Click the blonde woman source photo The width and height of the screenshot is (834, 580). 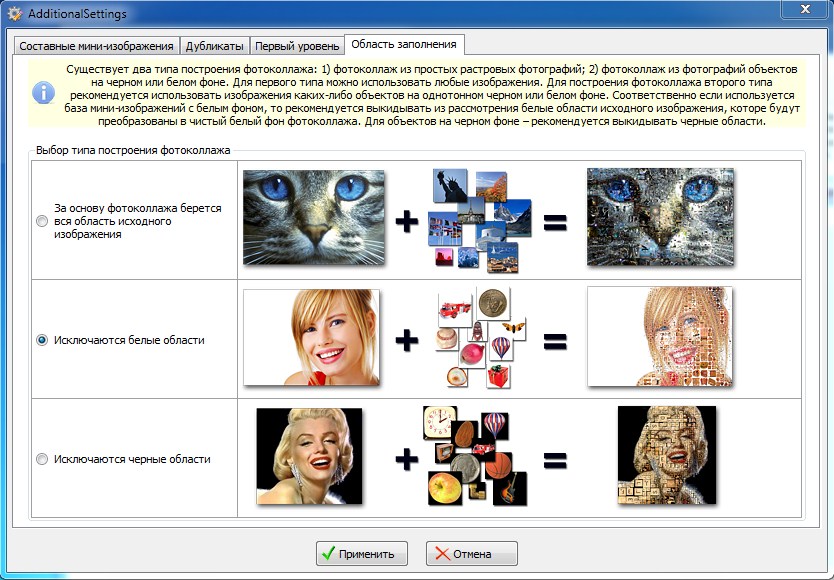311,337
